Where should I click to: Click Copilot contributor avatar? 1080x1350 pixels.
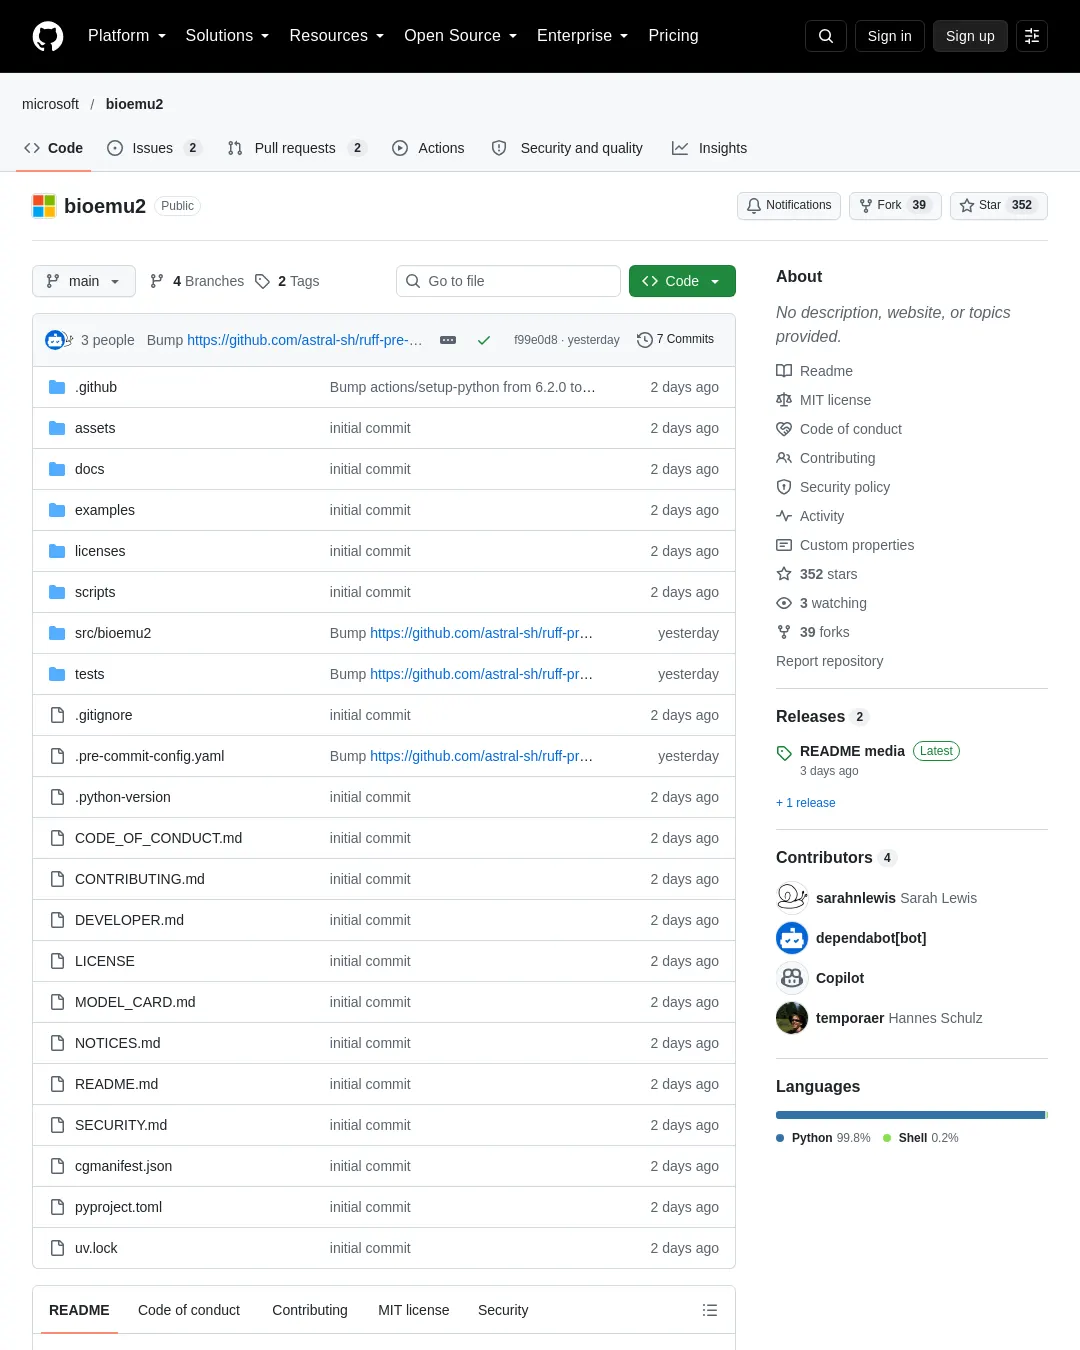(x=792, y=977)
